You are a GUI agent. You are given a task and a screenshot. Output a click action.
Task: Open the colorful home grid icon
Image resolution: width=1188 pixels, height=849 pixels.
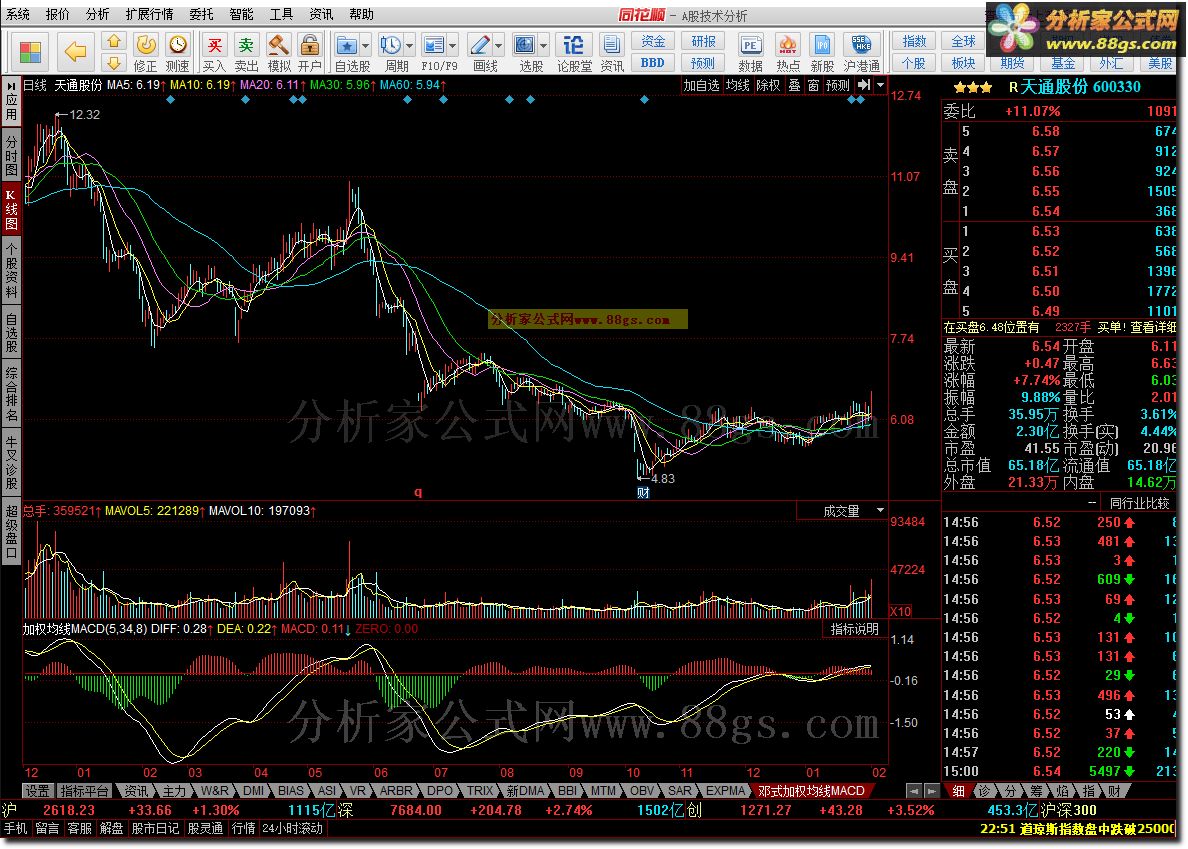coord(30,52)
